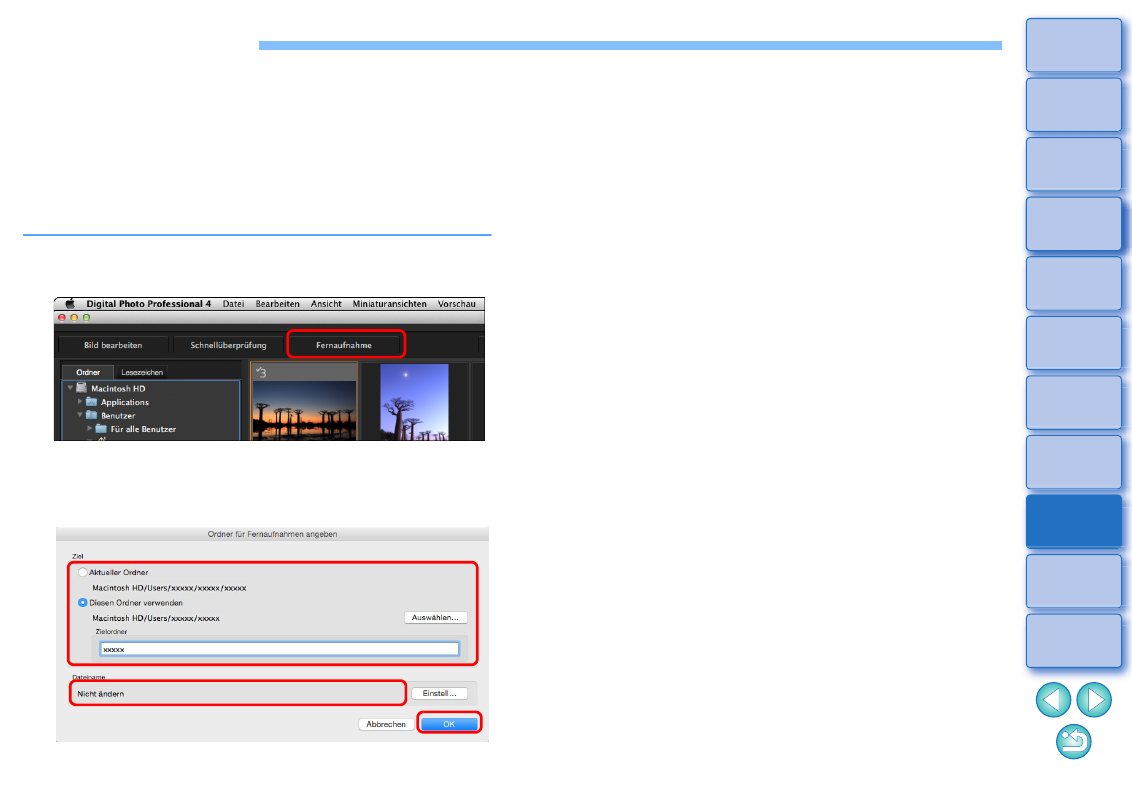Click the Für alle Benutzer tree label
1132x800 pixels.
tap(143, 430)
